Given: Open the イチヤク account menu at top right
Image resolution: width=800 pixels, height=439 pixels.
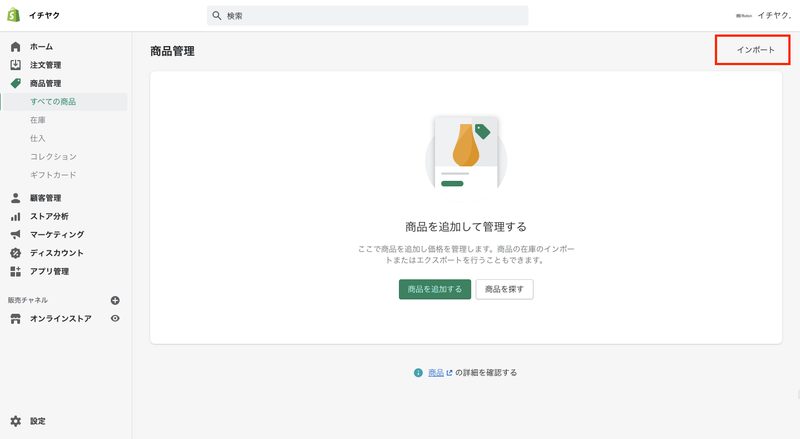Looking at the screenshot, I should click(x=763, y=15).
